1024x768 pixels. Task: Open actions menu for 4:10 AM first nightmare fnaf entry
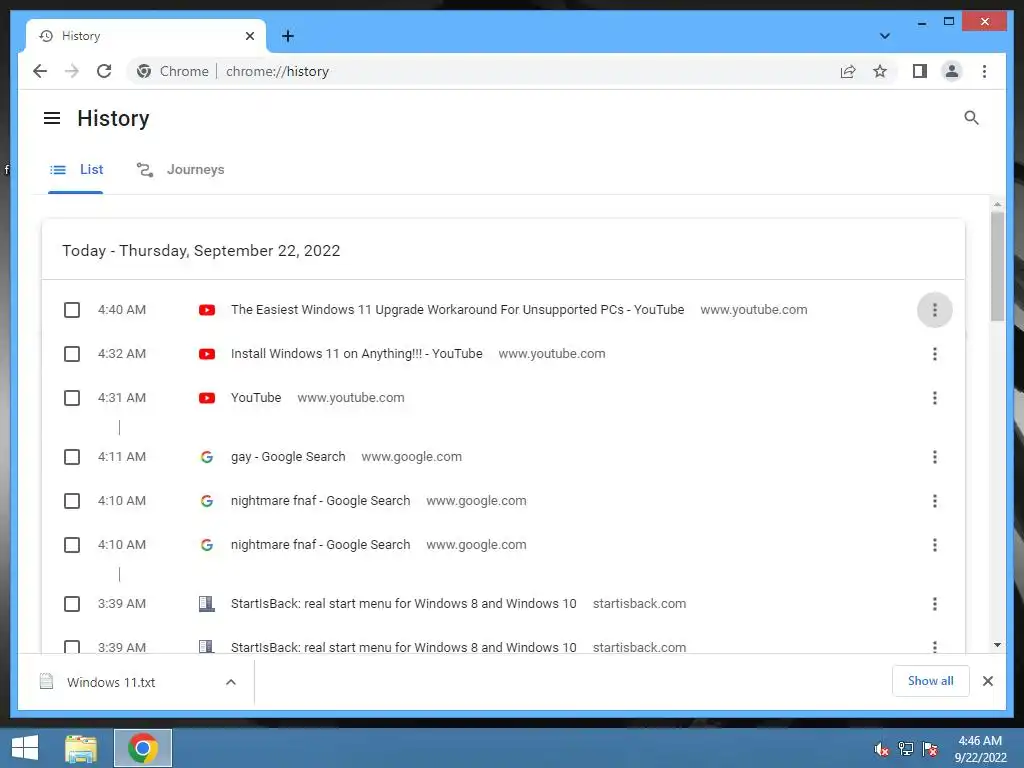pos(935,501)
